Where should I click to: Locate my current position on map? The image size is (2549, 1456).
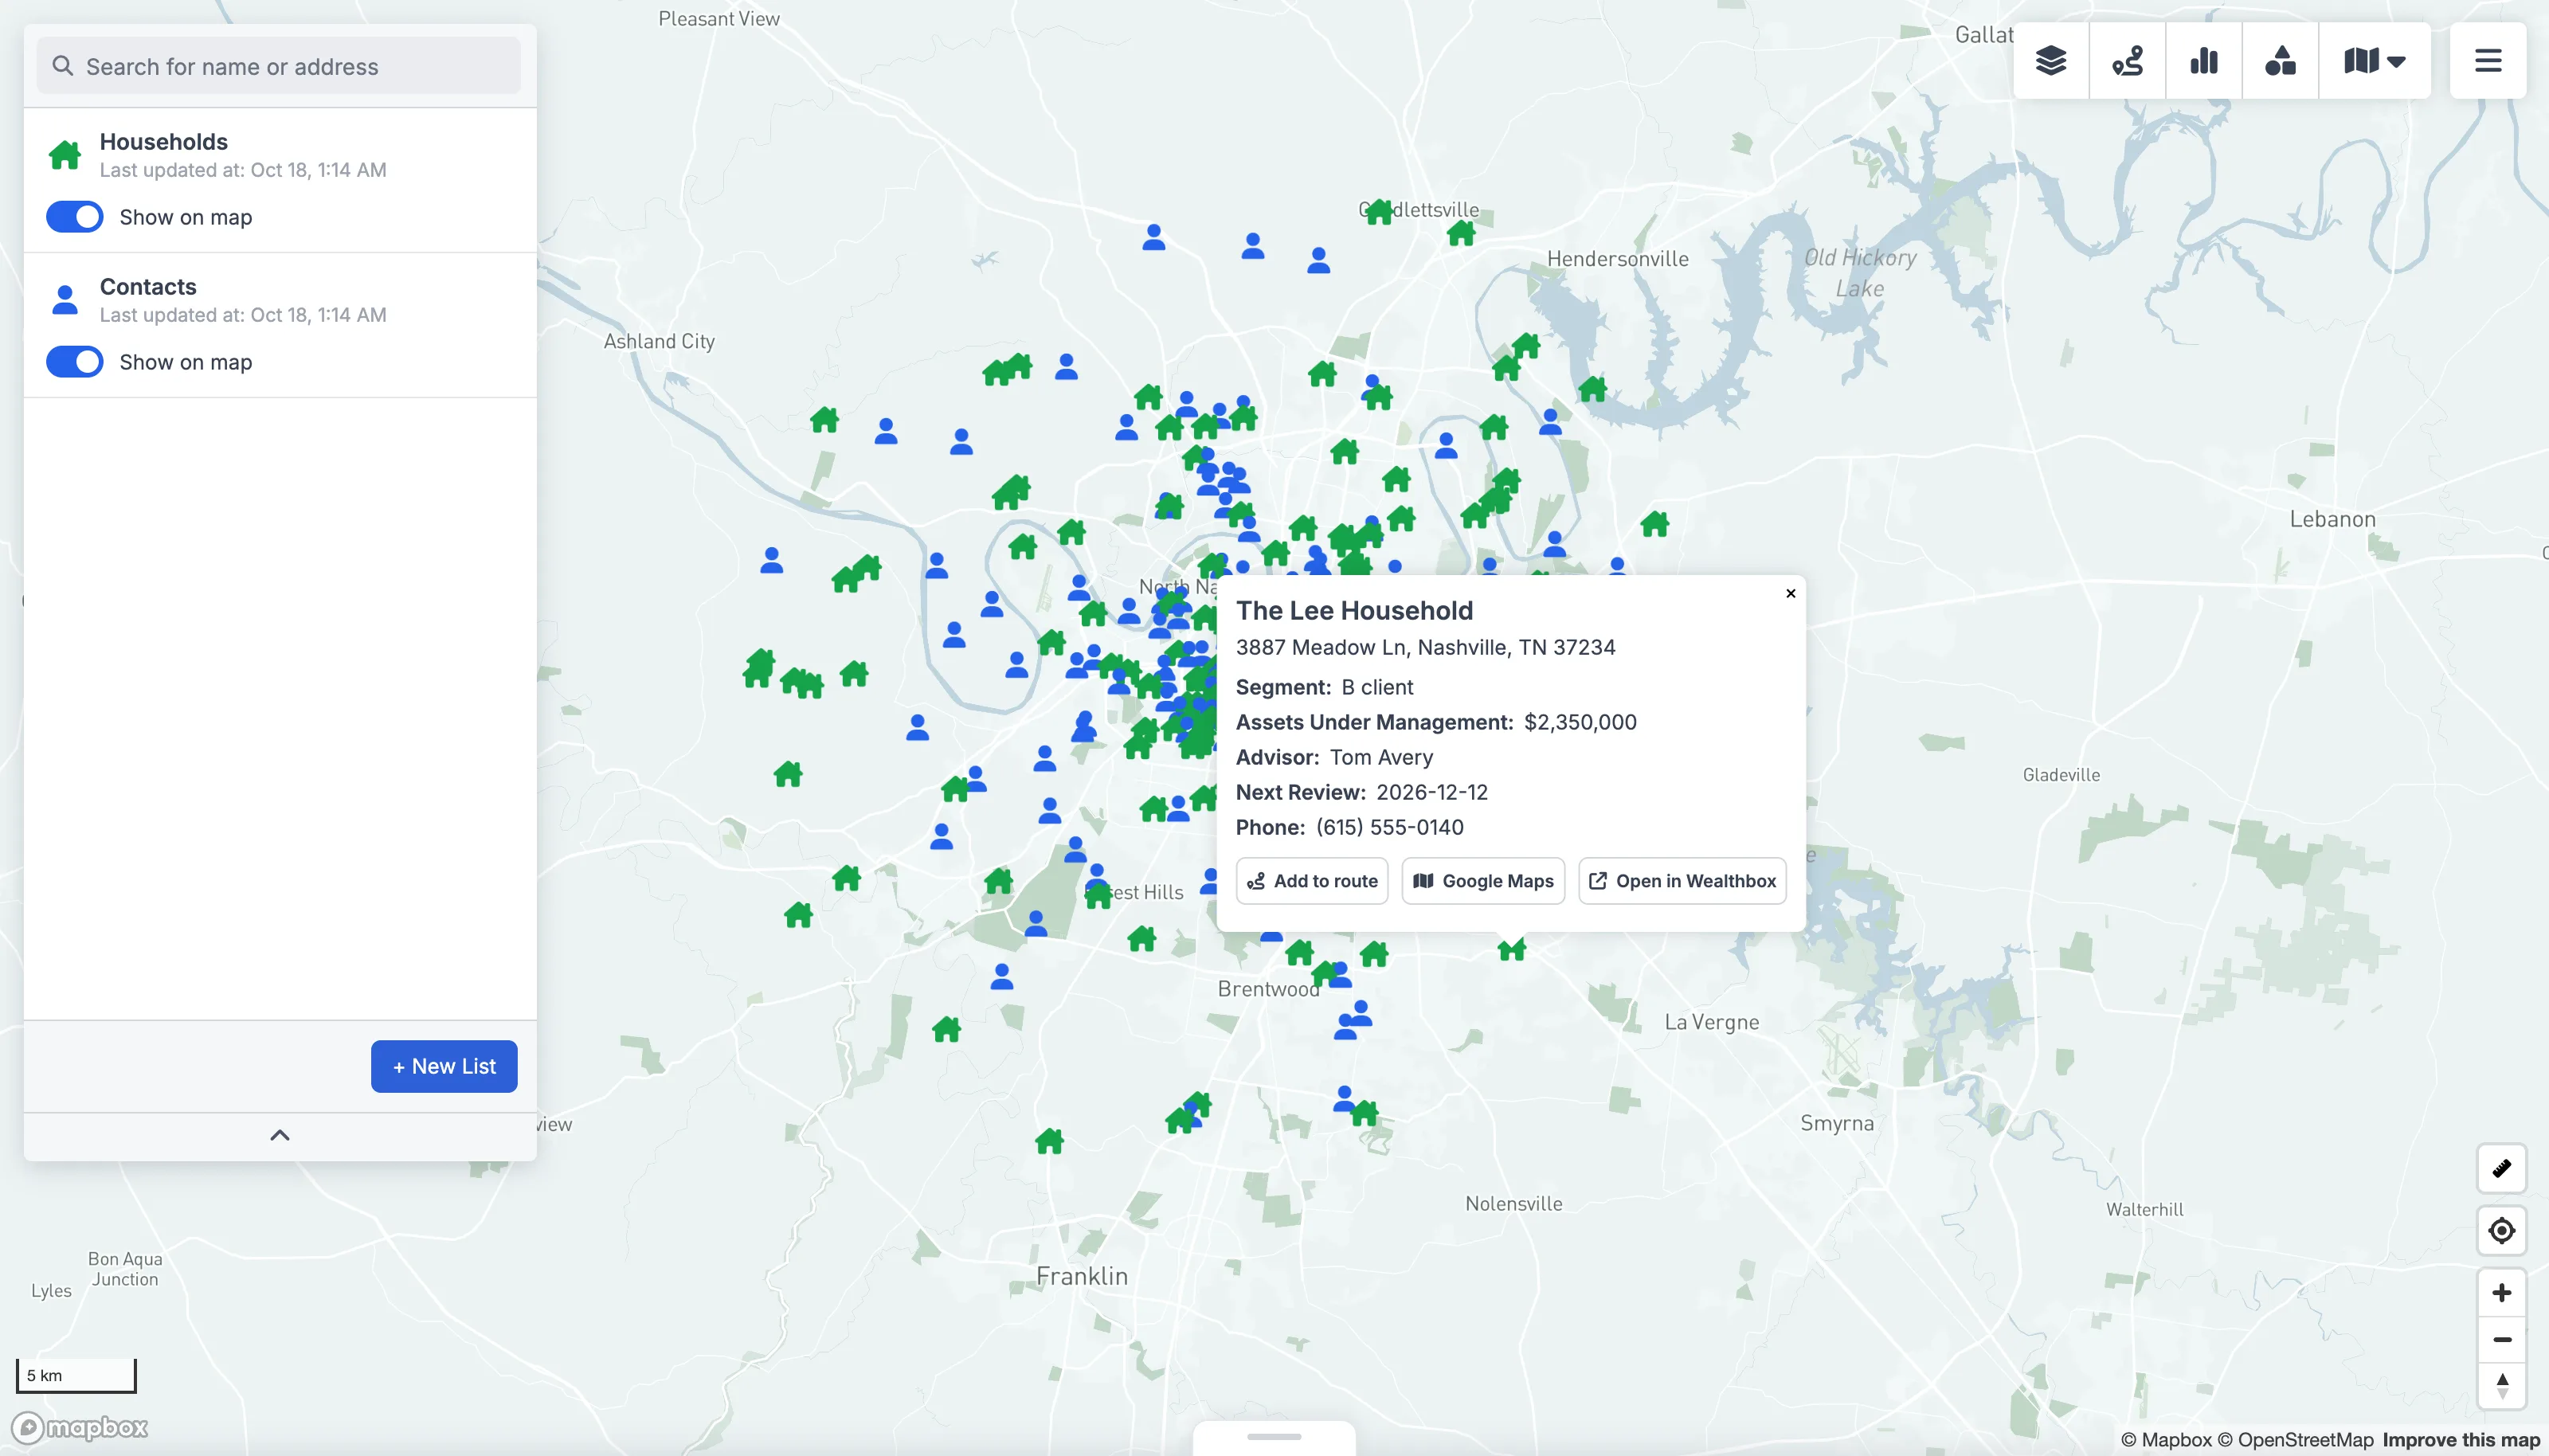pos(2501,1230)
